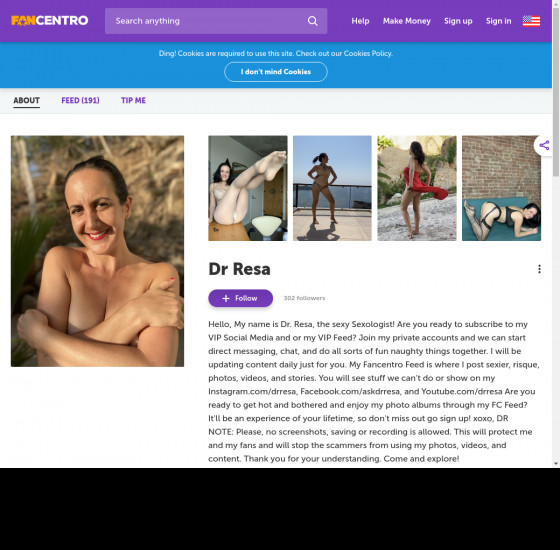Screen dimensions: 560x550
Task: Switch to the FEED (191) tab
Action: coord(80,100)
